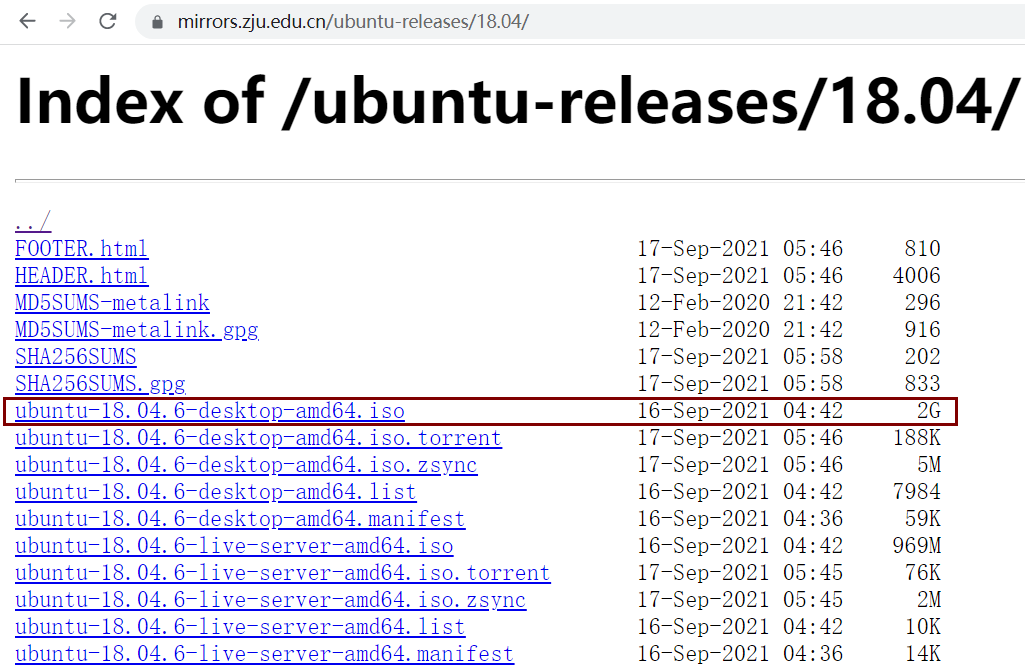View the desktop amd64 package list
Viewport: 1025px width, 671px height.
click(x=215, y=491)
